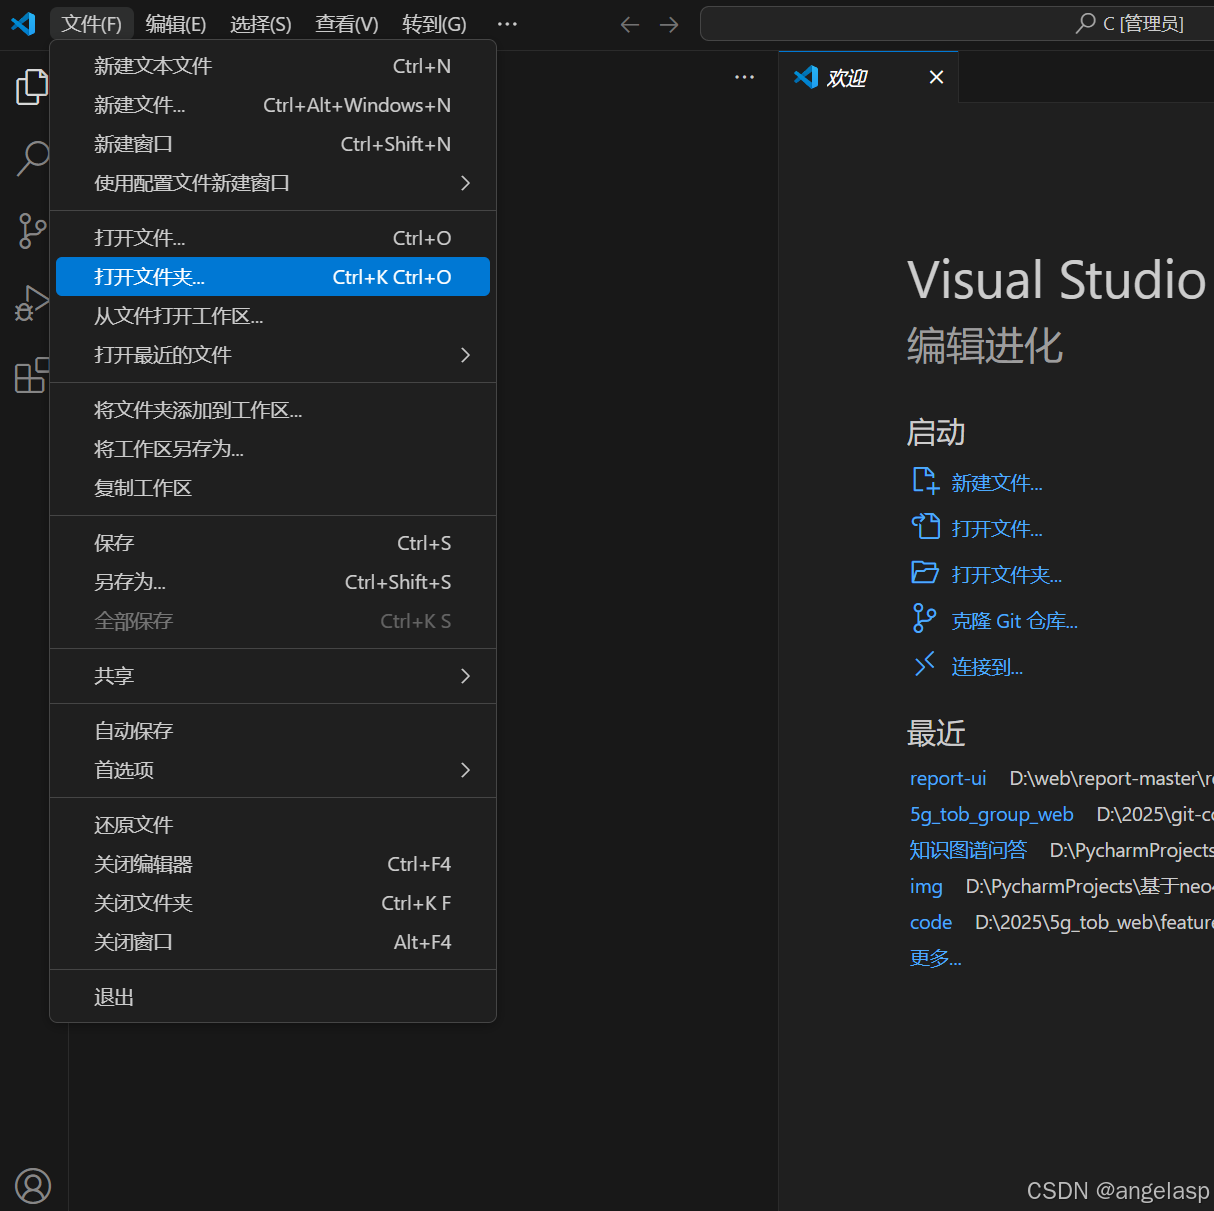
Task: Click the open folder icon under 启动
Action: pos(926,573)
